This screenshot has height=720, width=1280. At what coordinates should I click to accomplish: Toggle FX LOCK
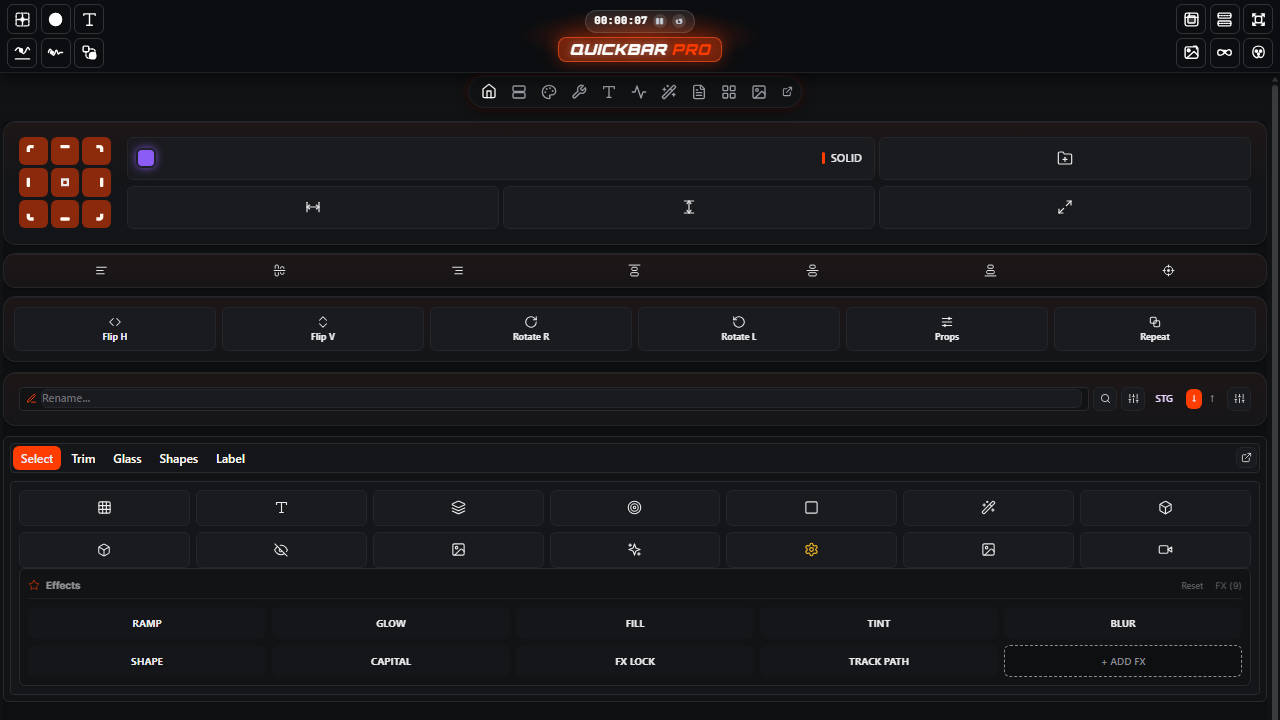635,661
